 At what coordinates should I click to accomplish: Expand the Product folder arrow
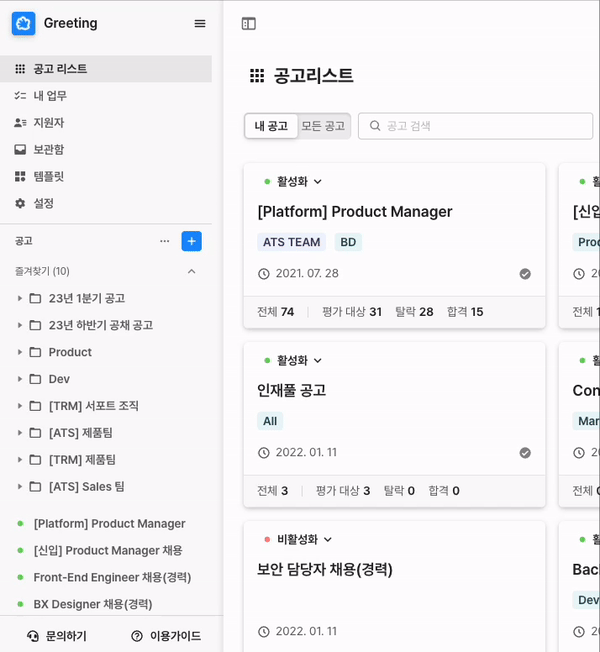(20, 352)
